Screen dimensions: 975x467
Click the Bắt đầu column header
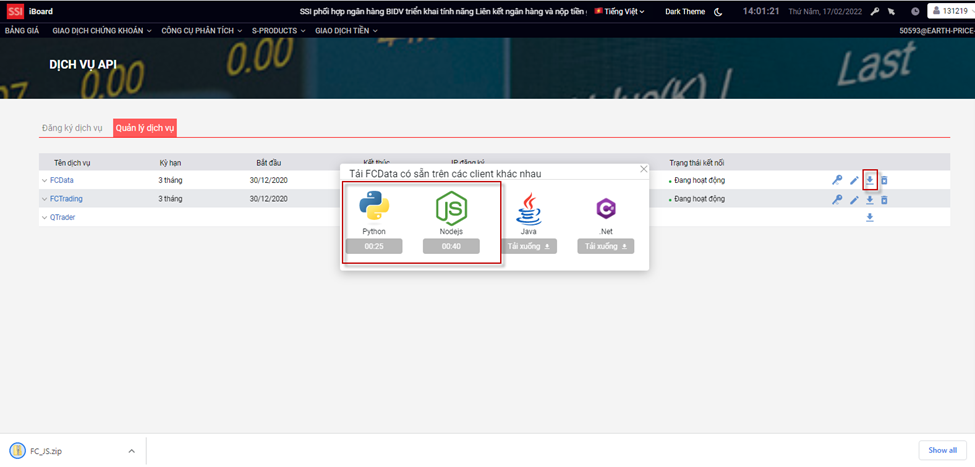(x=269, y=163)
